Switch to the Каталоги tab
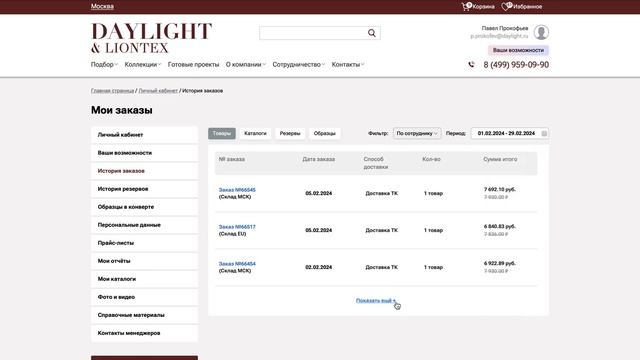 pos(255,133)
